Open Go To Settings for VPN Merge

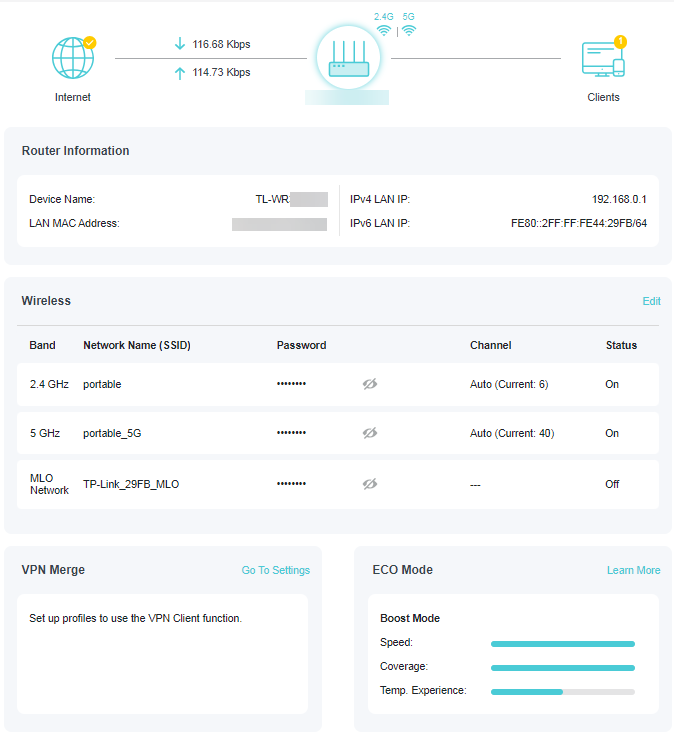[x=276, y=570]
